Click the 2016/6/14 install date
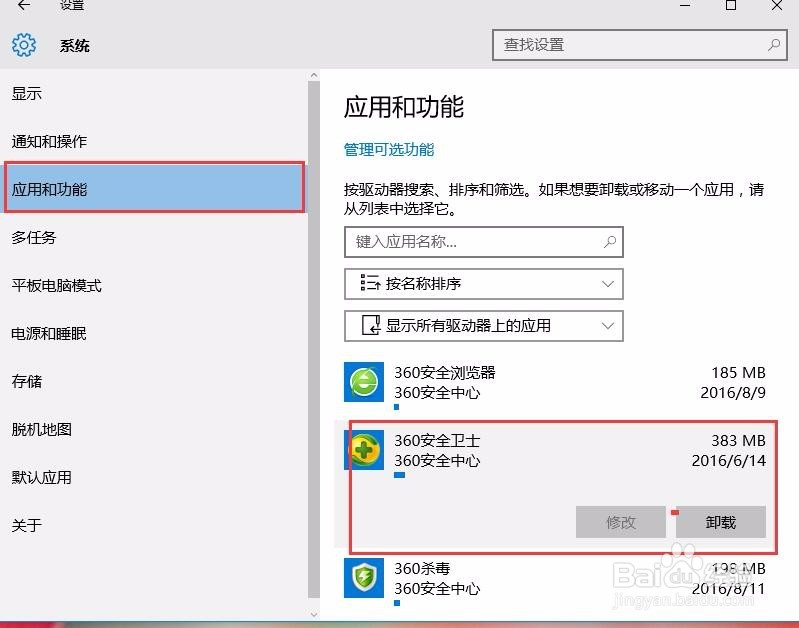The height and width of the screenshot is (628, 799). 729,461
